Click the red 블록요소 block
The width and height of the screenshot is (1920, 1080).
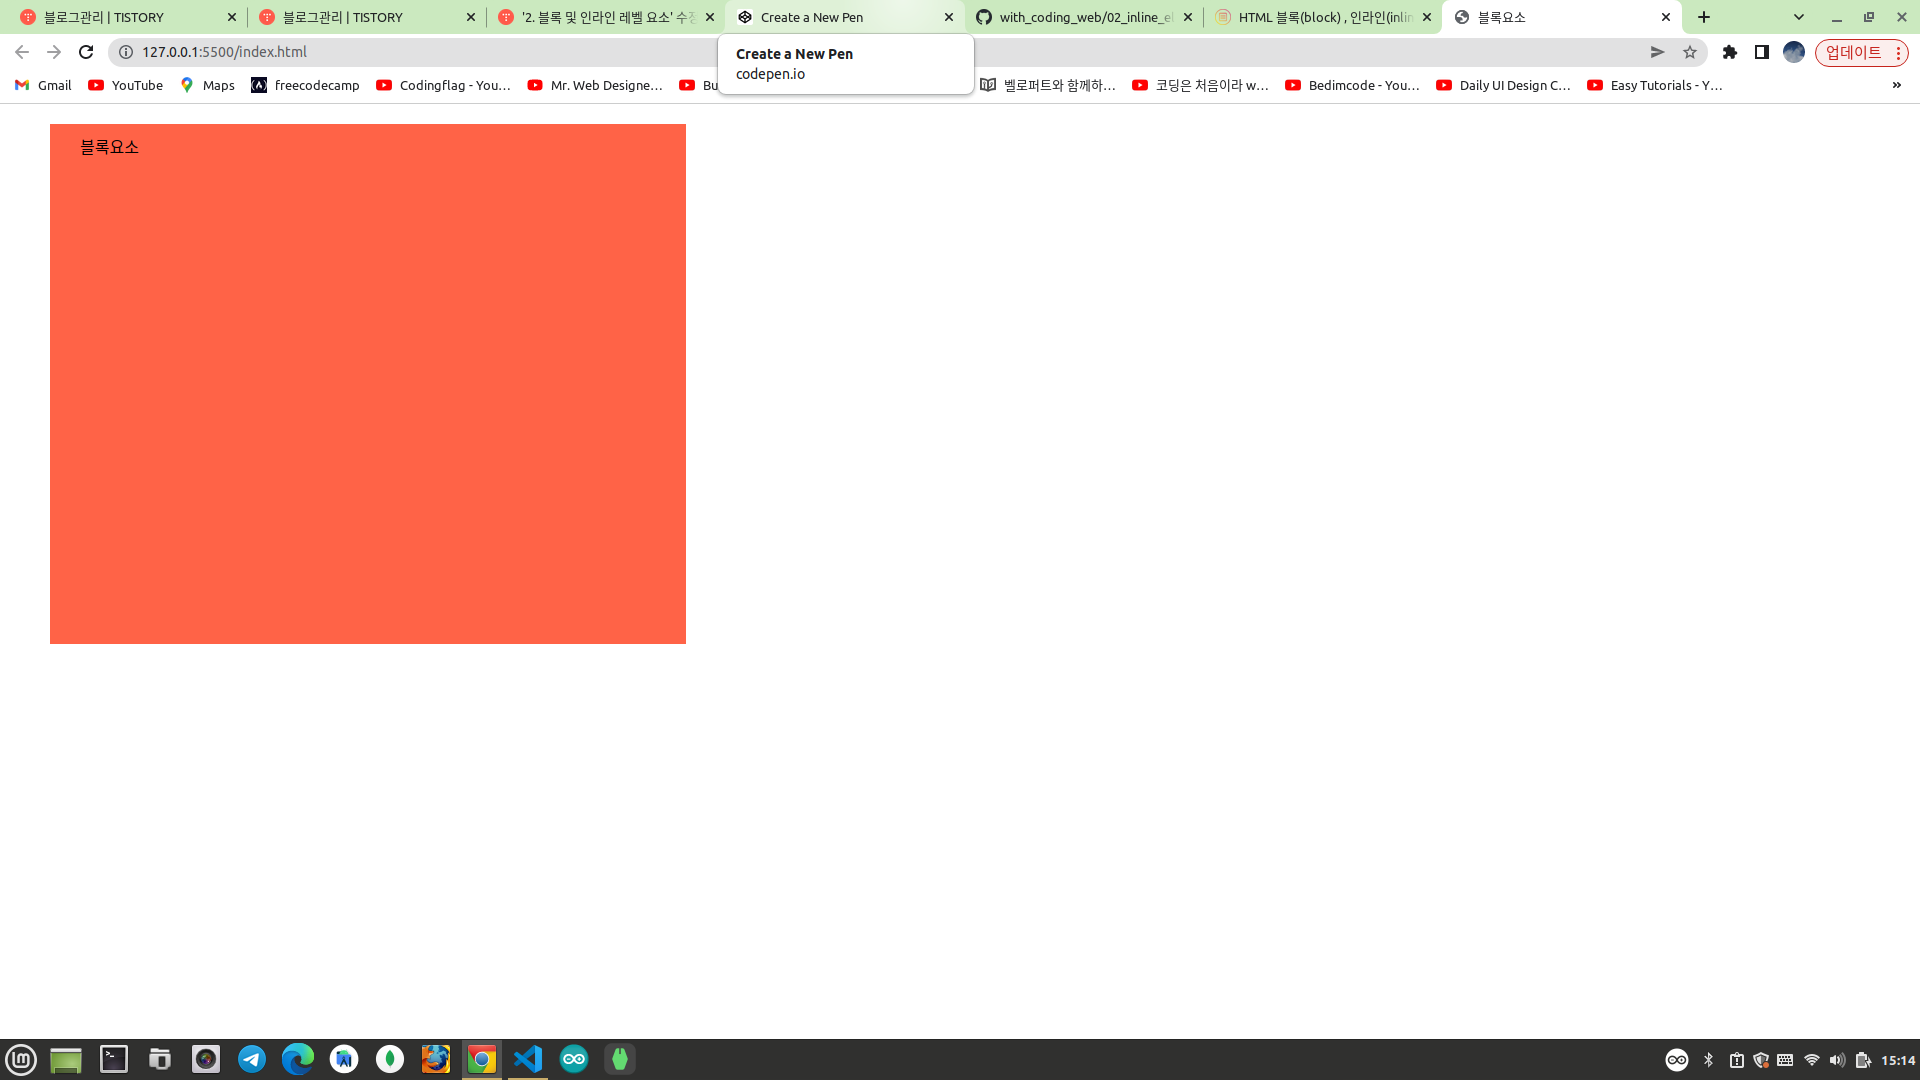(x=368, y=384)
